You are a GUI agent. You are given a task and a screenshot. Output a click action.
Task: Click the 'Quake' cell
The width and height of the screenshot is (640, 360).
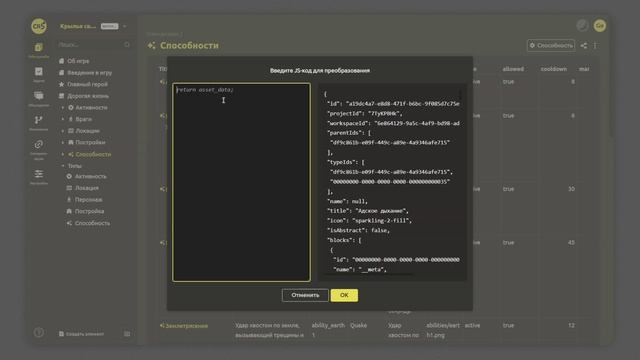coord(358,325)
